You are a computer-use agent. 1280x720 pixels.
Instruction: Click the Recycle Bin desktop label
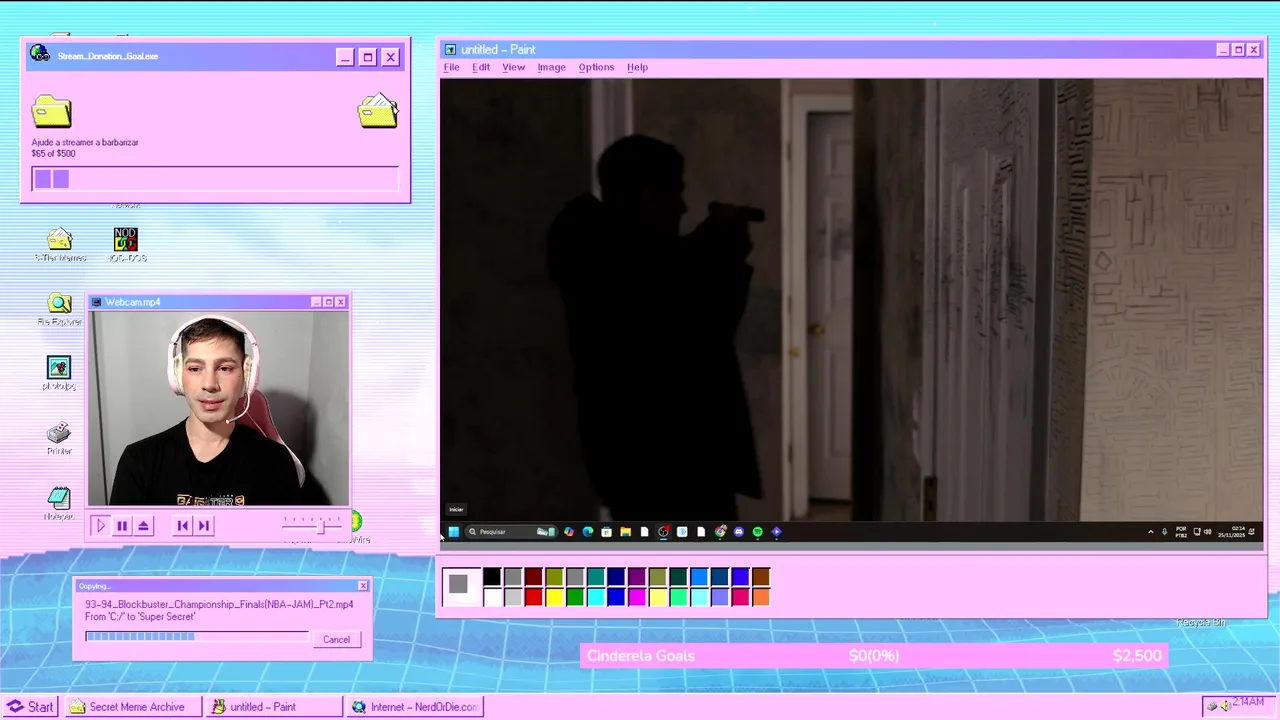1201,622
